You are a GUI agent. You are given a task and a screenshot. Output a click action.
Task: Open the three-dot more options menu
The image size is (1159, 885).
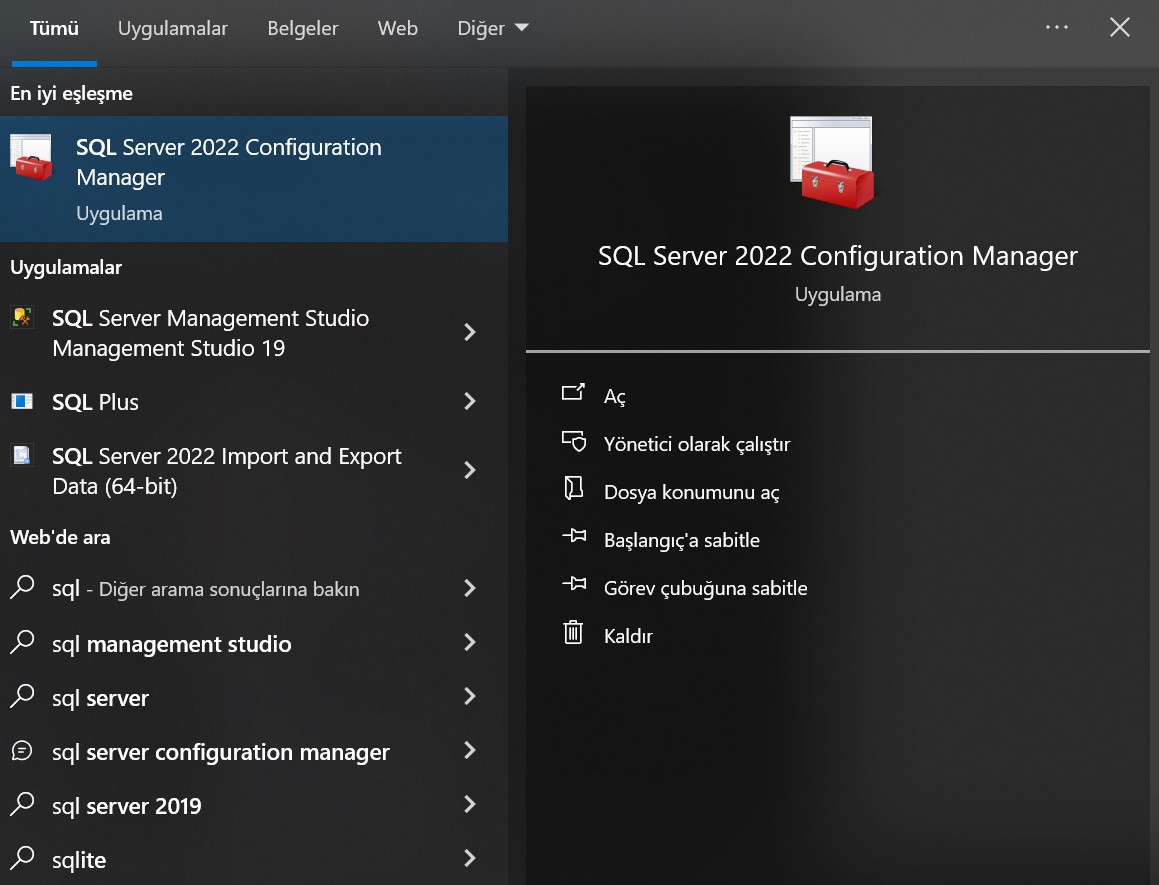click(x=1056, y=28)
